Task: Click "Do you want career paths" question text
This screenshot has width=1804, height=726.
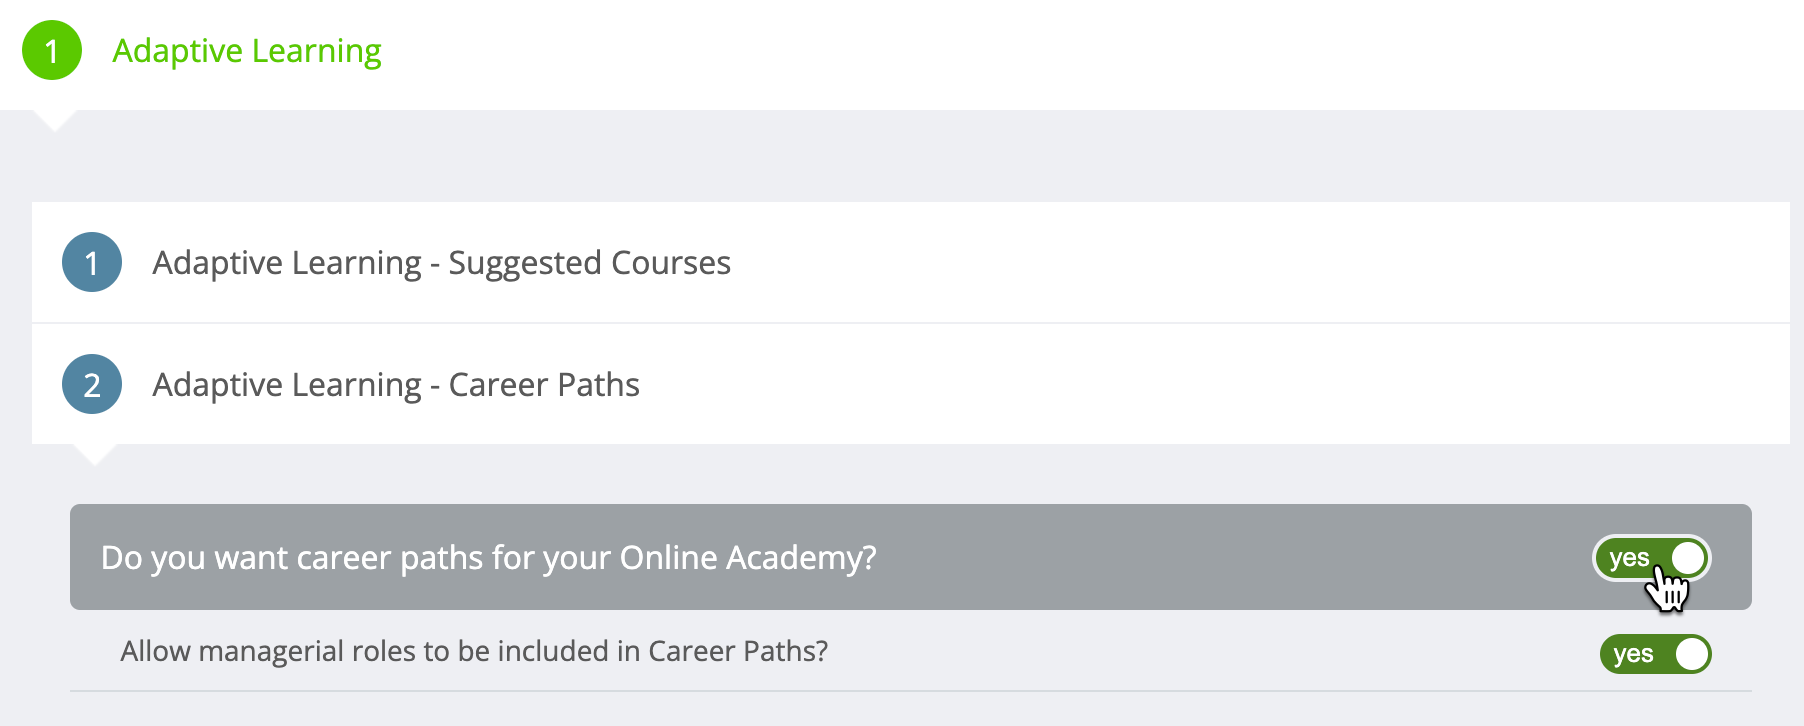Action: (x=489, y=557)
